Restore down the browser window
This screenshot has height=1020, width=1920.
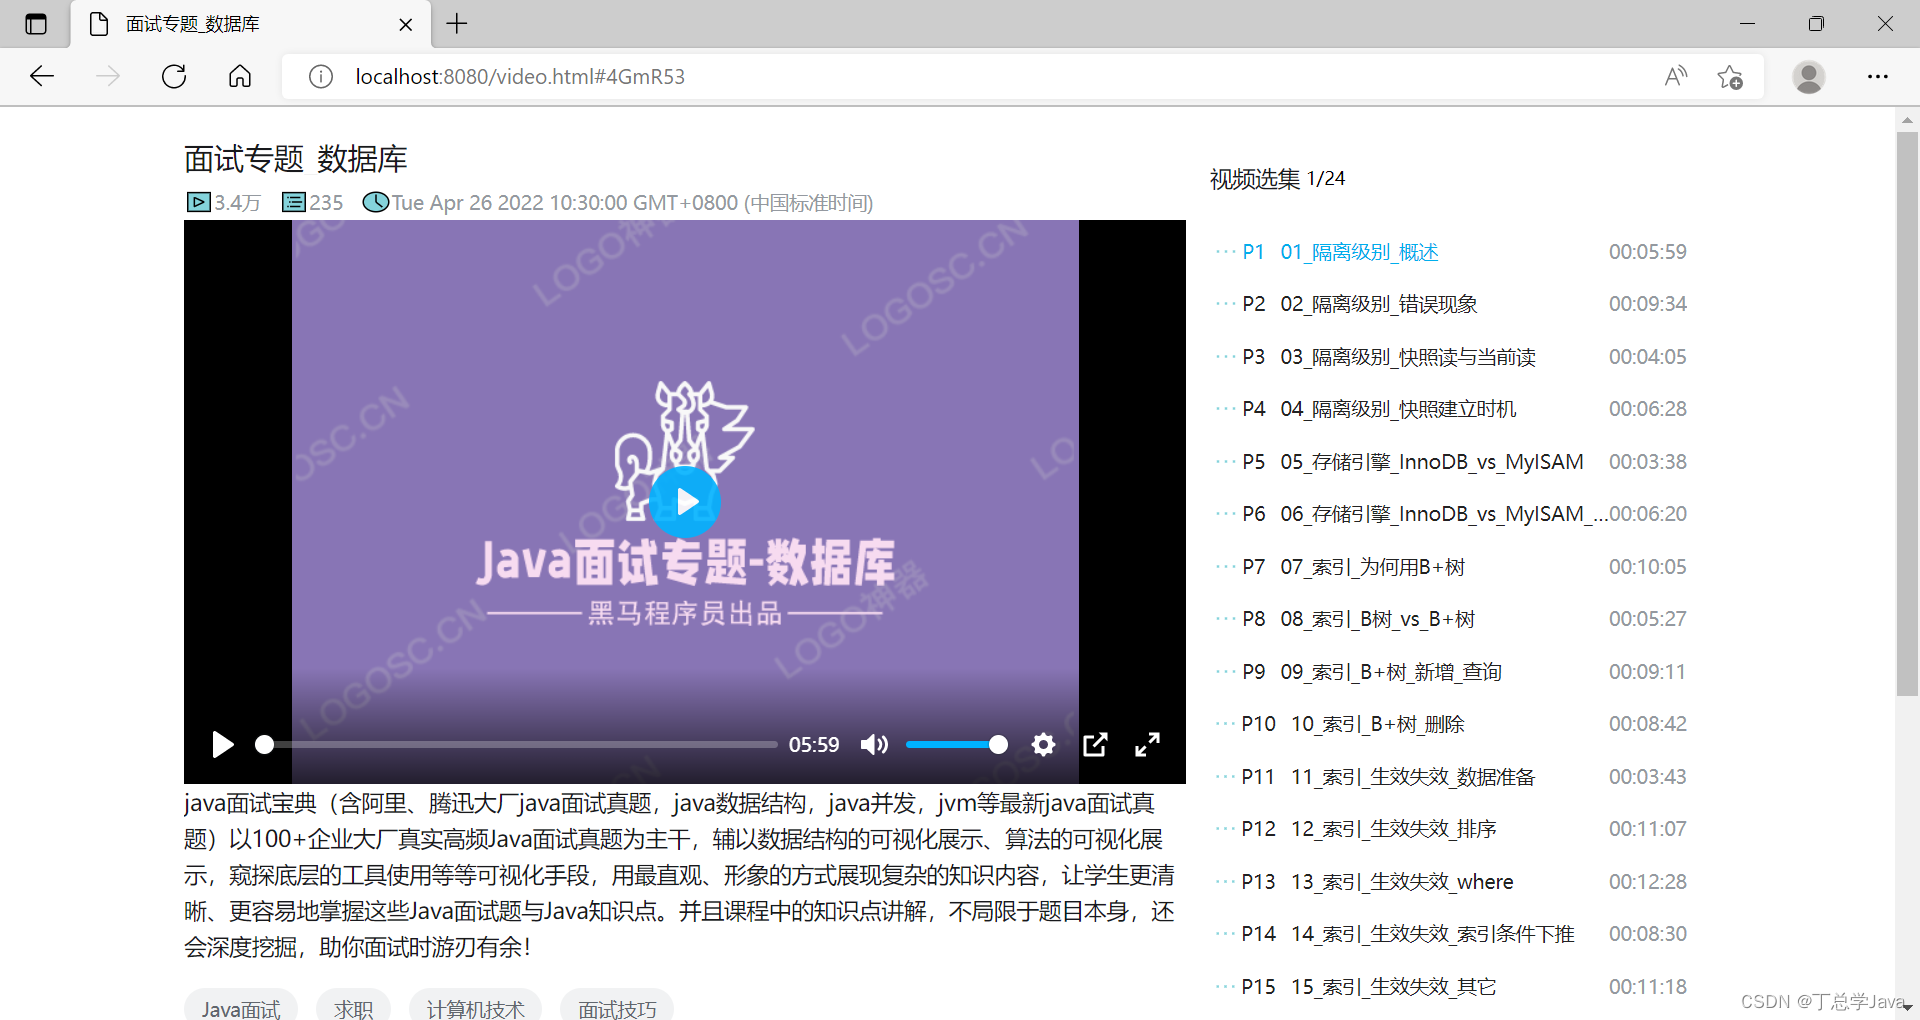point(1816,24)
